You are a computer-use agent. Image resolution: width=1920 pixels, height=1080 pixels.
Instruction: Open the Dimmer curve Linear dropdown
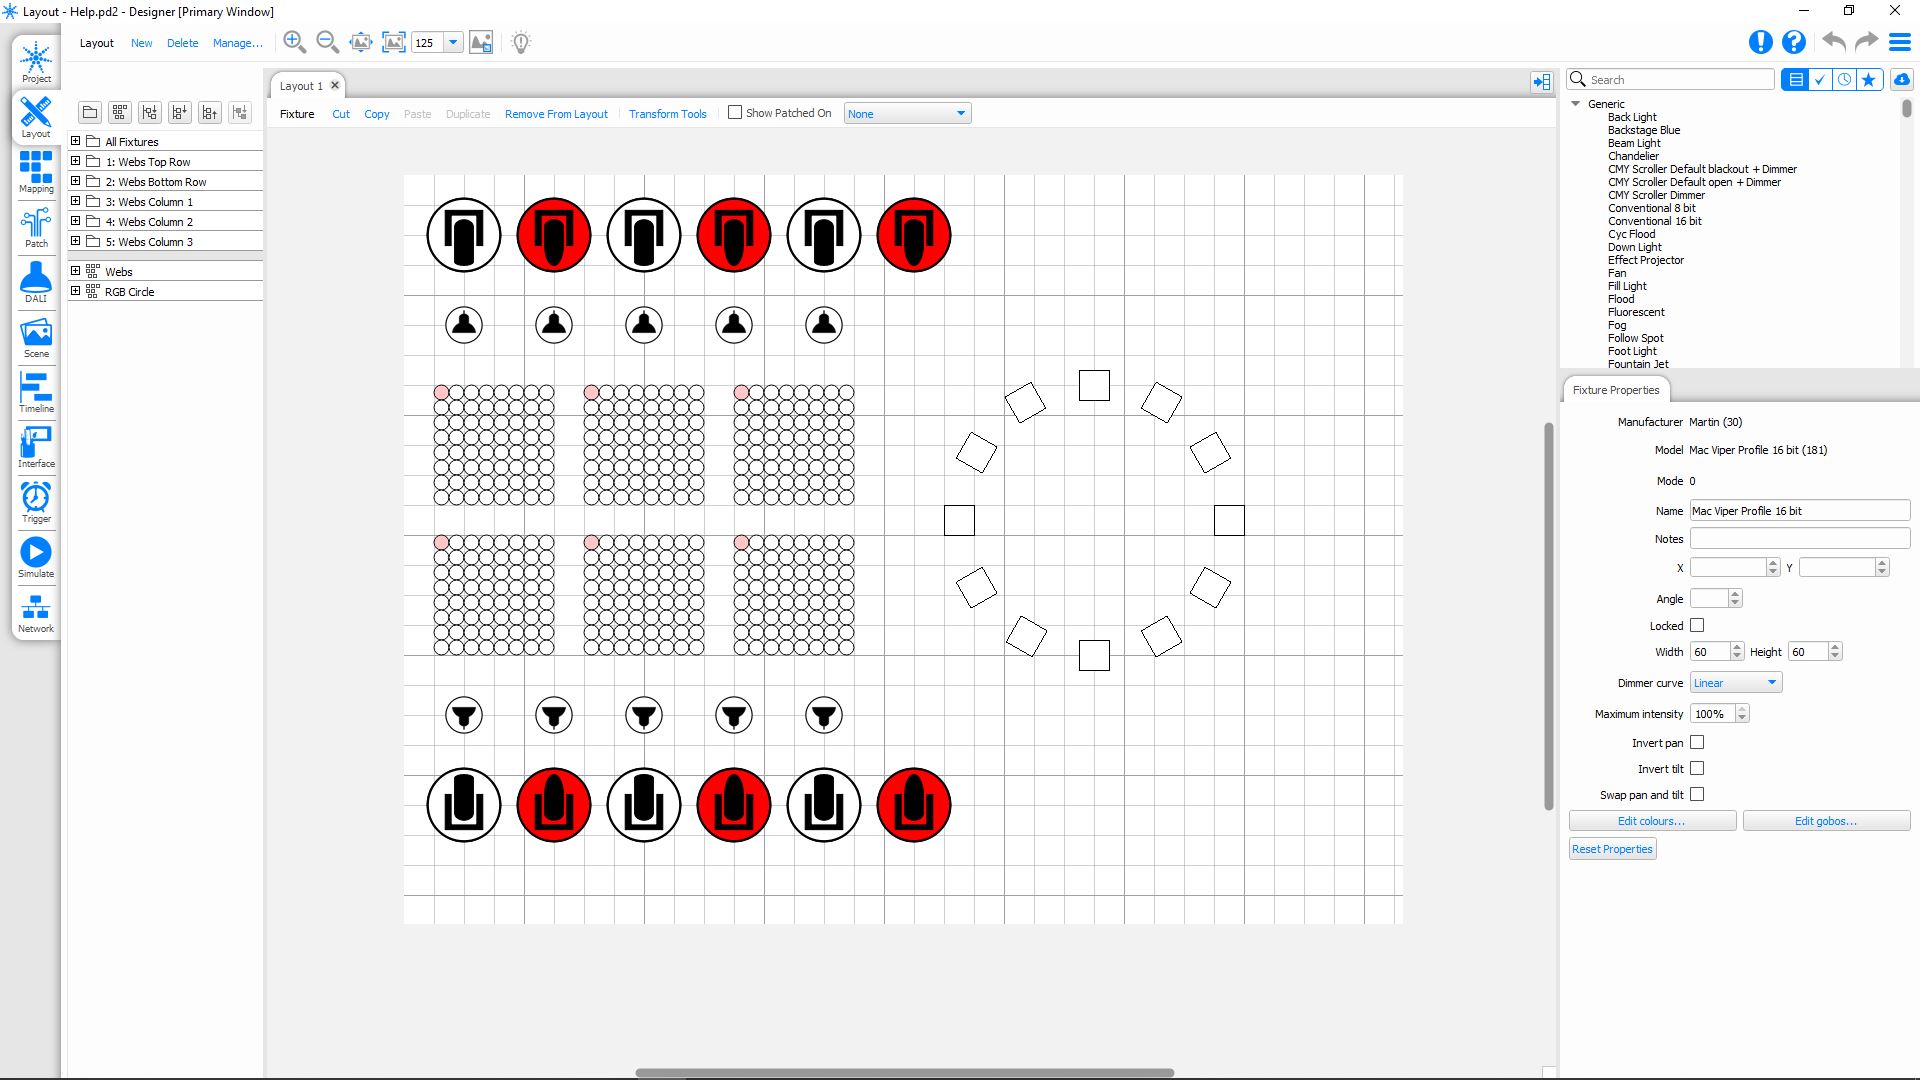[1735, 683]
